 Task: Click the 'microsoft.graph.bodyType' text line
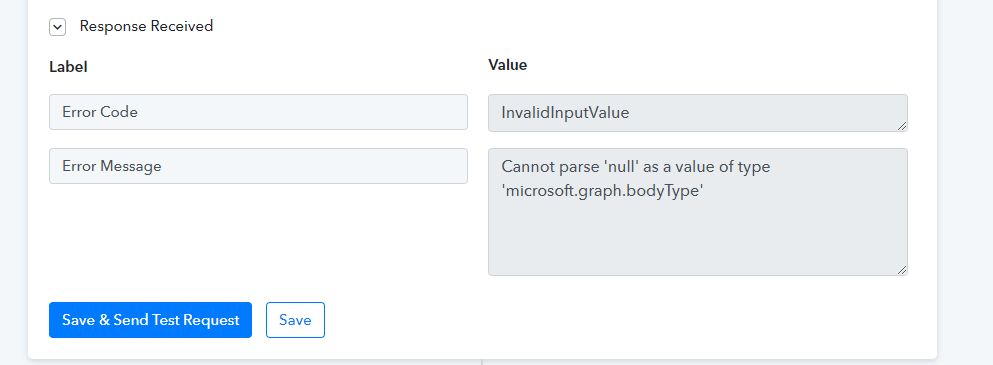(x=603, y=191)
